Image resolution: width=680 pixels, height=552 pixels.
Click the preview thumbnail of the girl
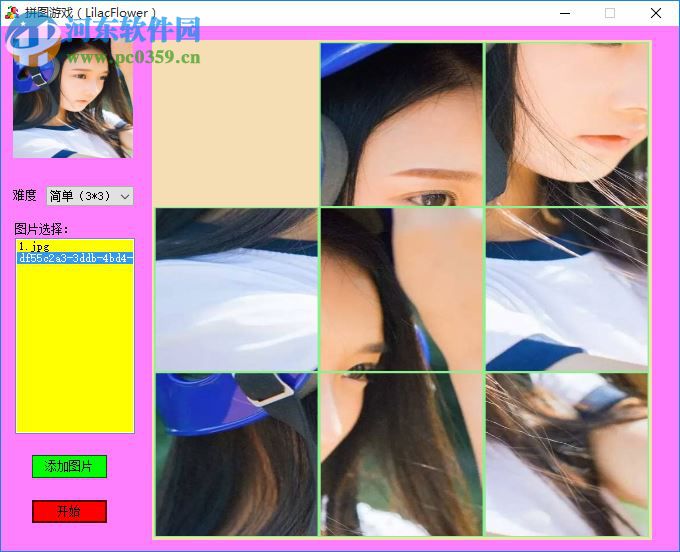click(x=73, y=98)
